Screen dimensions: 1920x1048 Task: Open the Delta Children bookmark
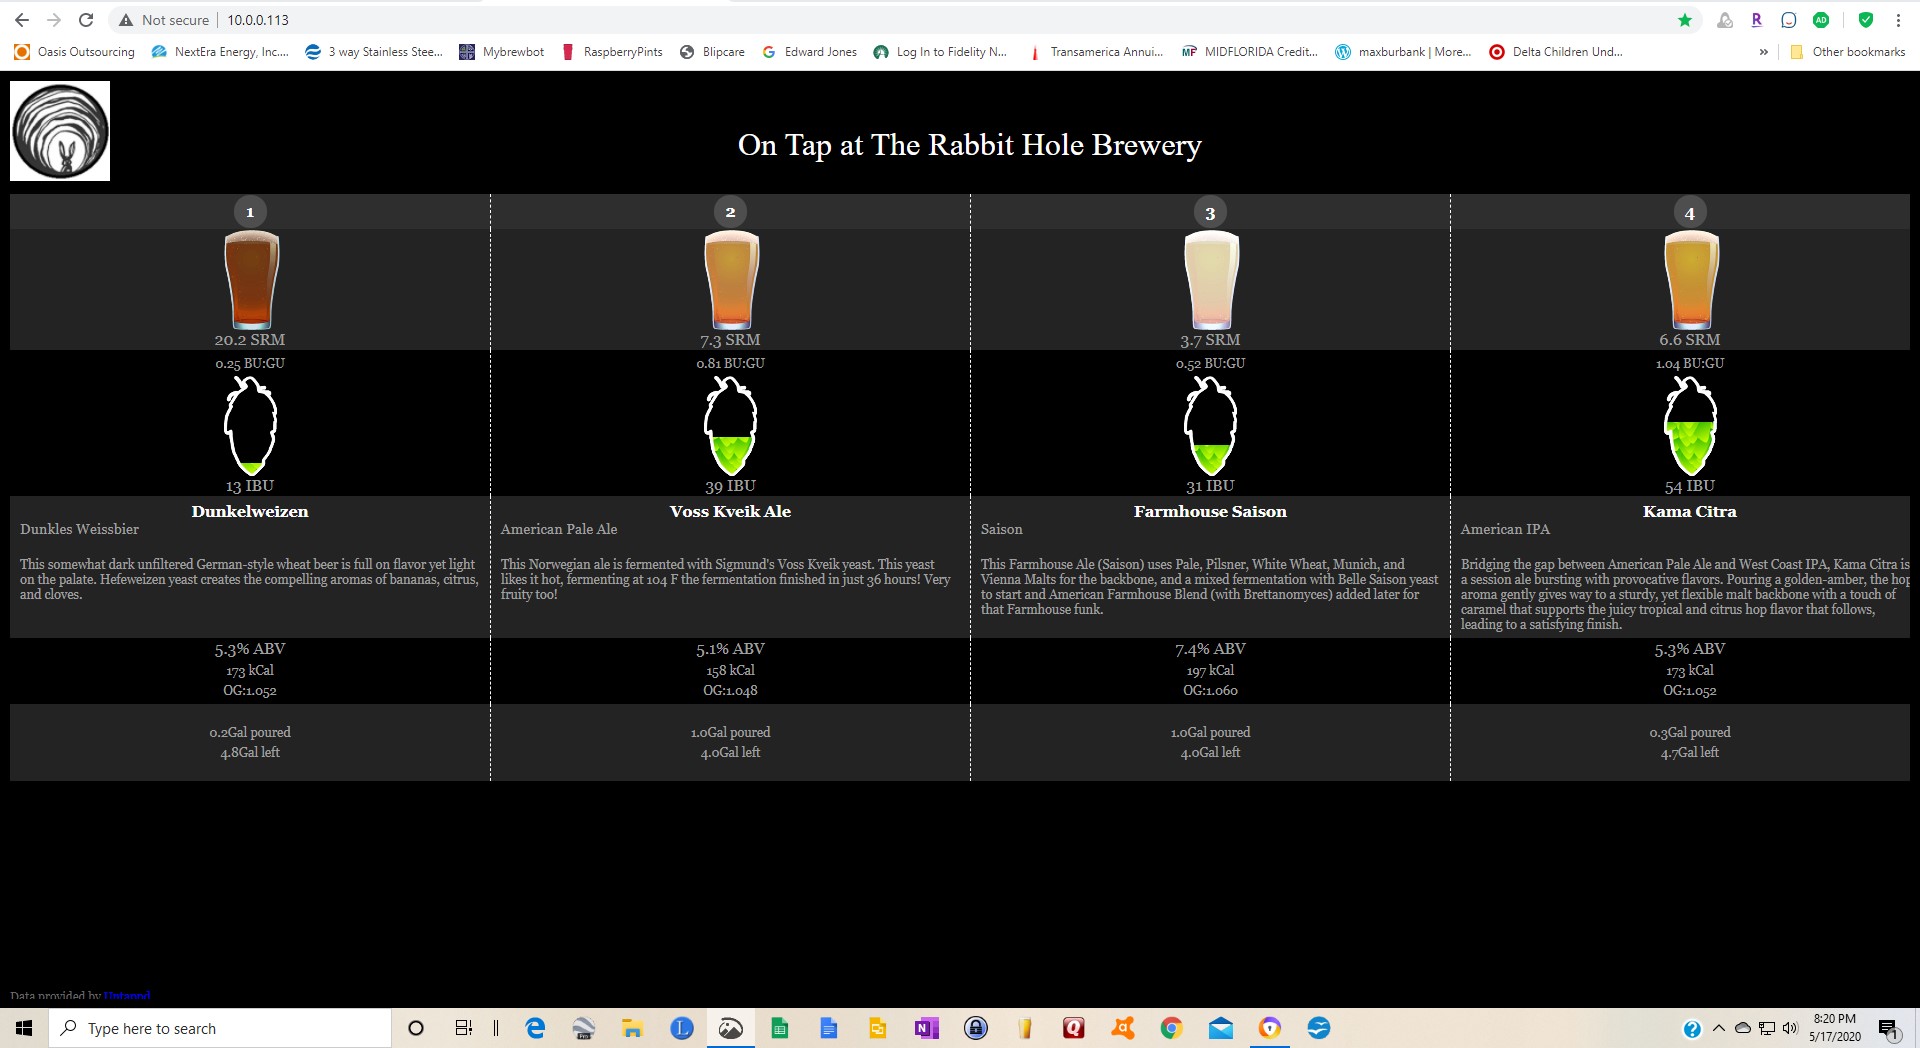point(1556,52)
